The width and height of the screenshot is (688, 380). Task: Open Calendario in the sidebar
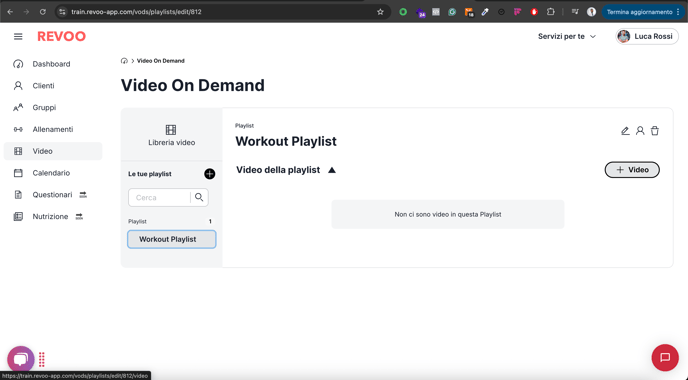click(x=53, y=173)
